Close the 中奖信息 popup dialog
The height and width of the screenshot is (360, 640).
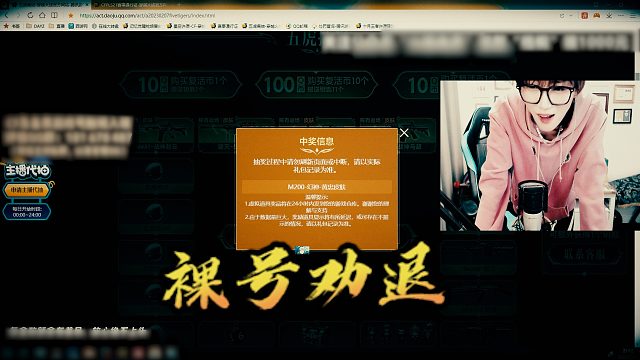[404, 133]
